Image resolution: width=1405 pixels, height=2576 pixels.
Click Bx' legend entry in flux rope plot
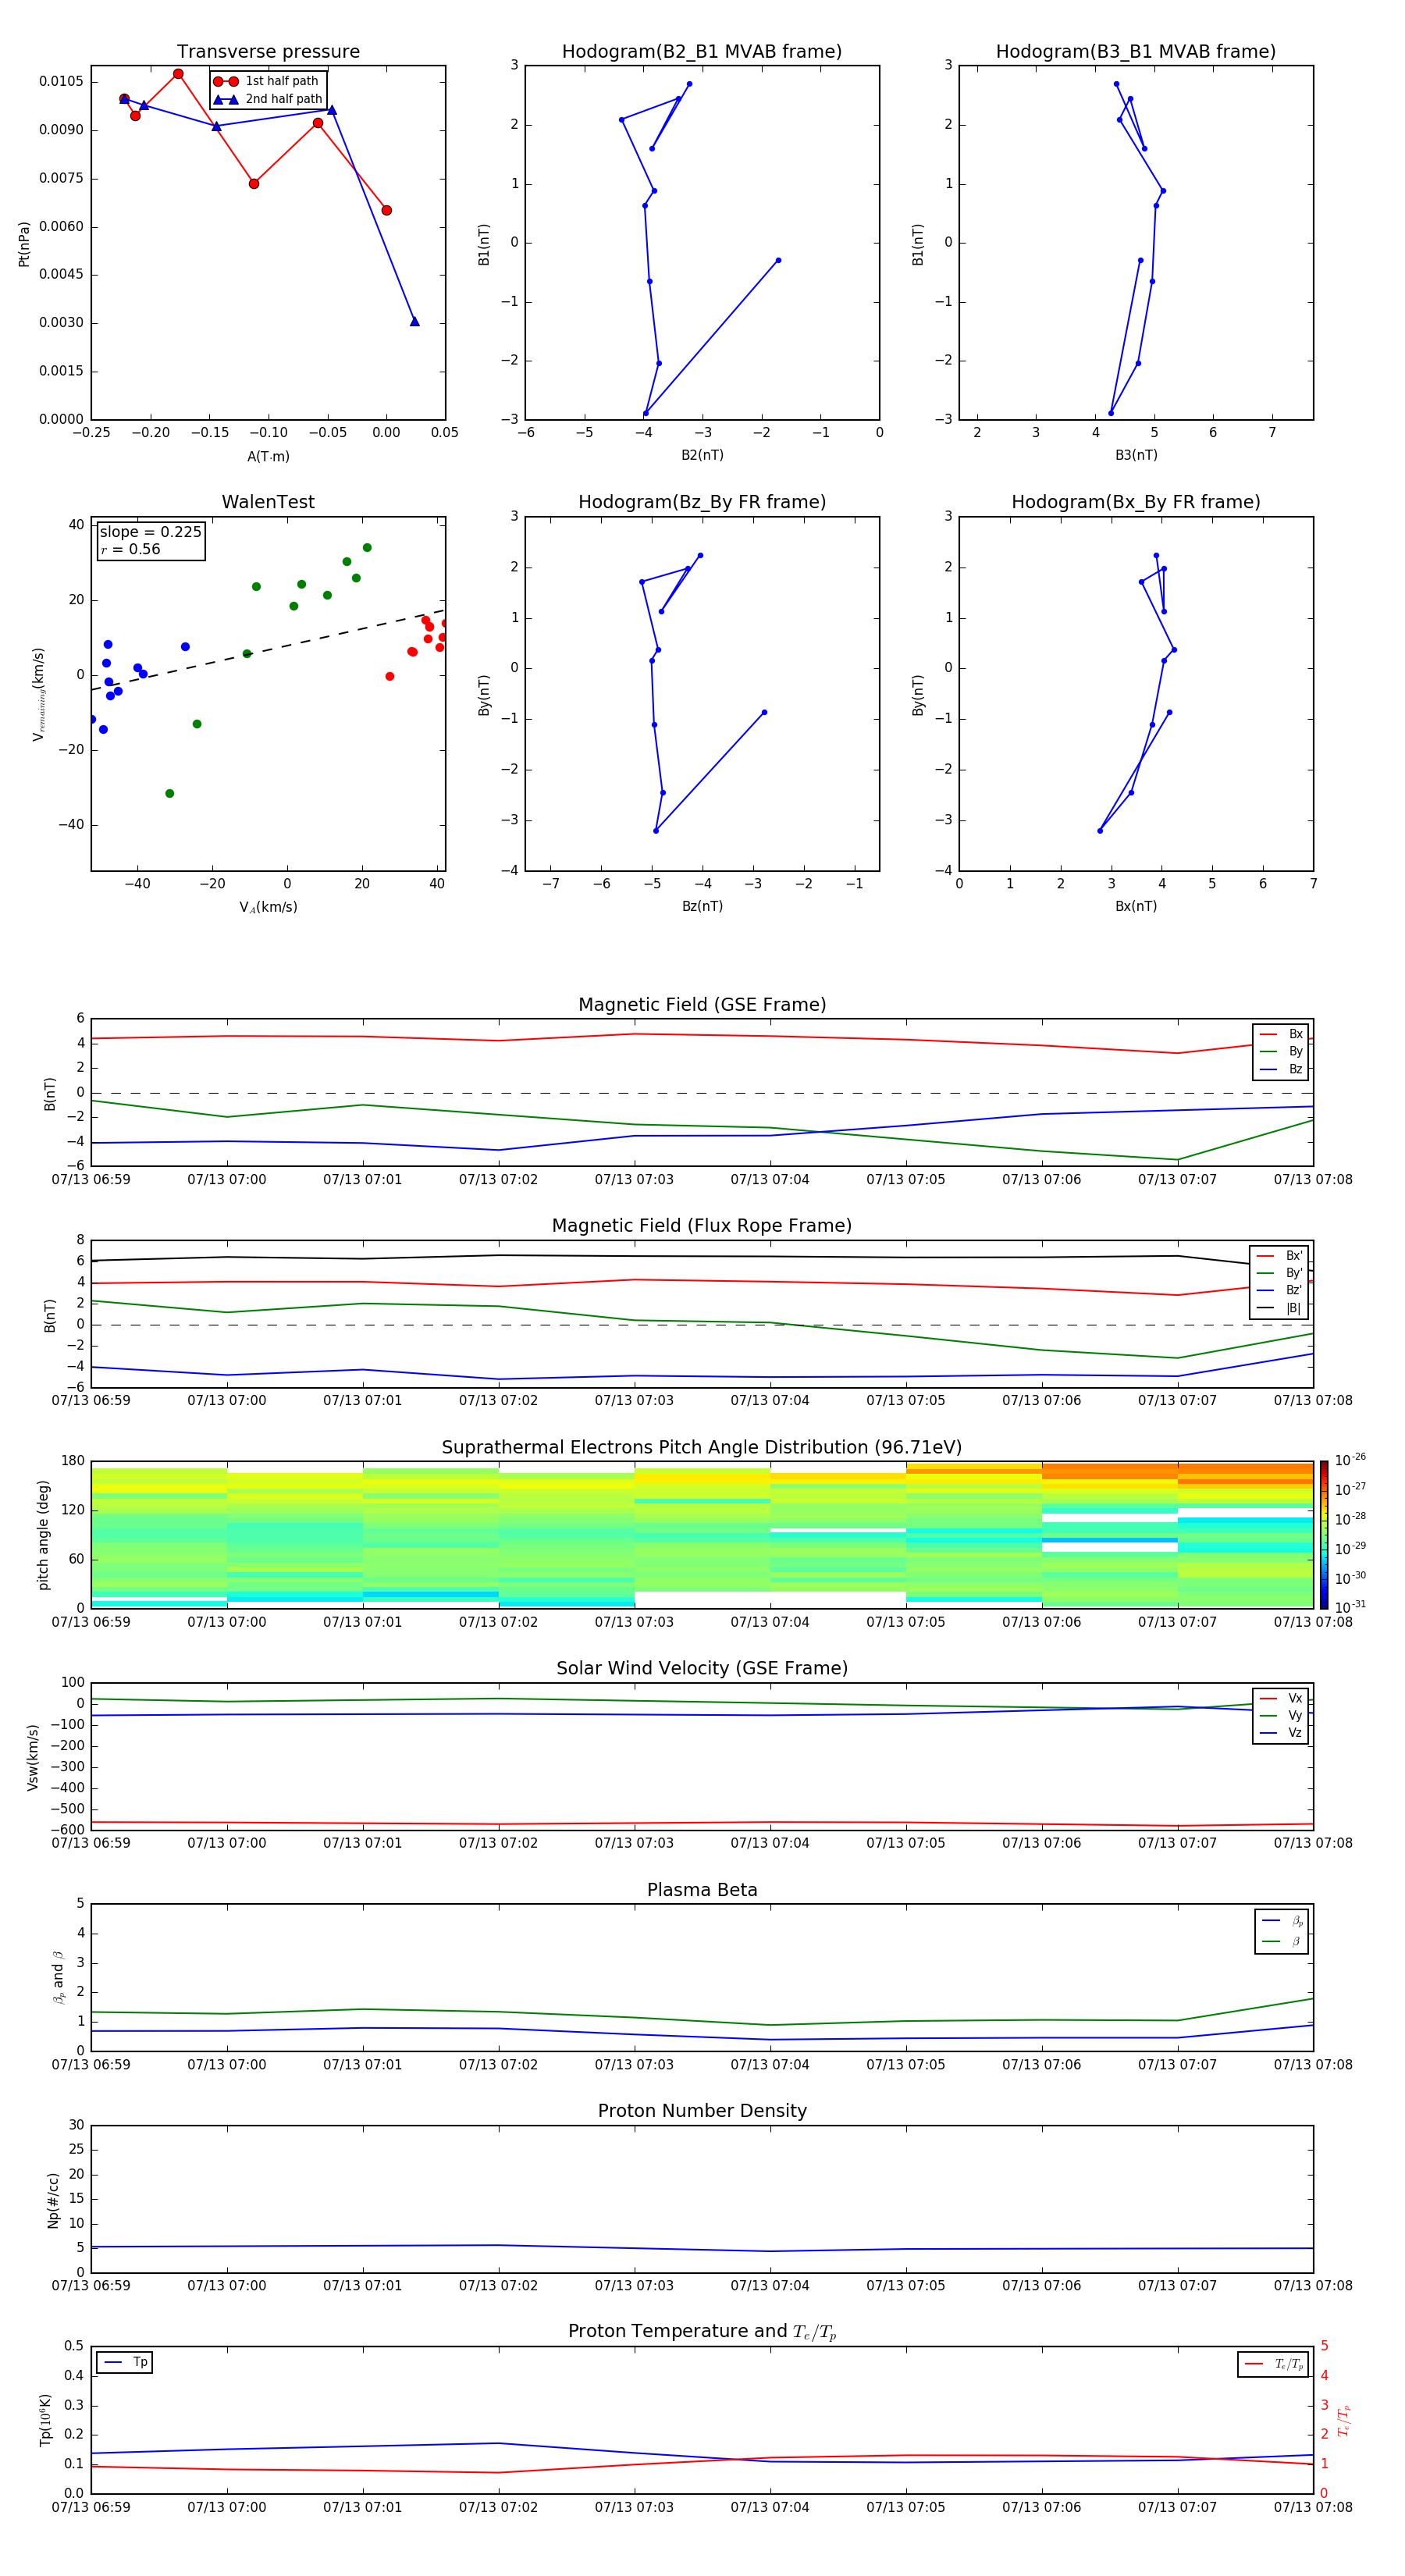(x=1279, y=1256)
